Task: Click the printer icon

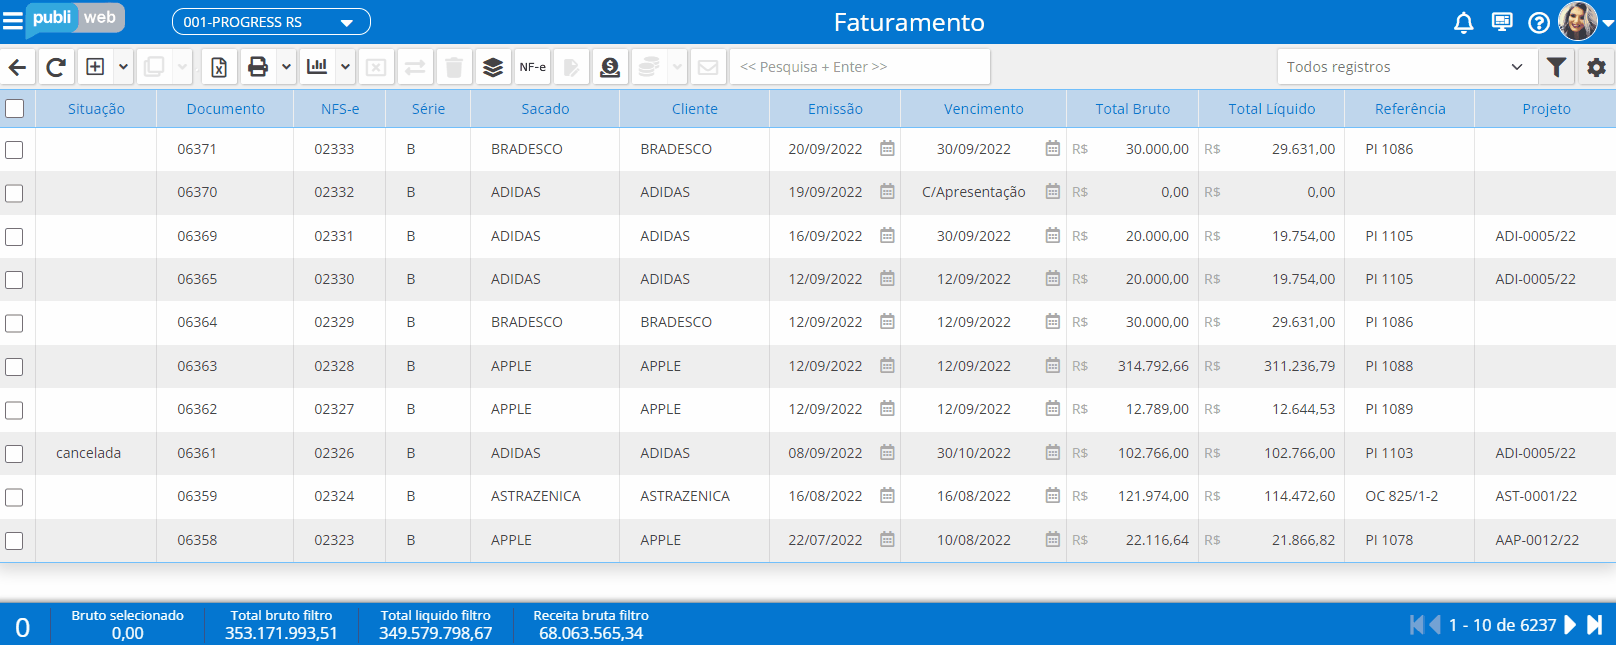Action: tap(258, 67)
